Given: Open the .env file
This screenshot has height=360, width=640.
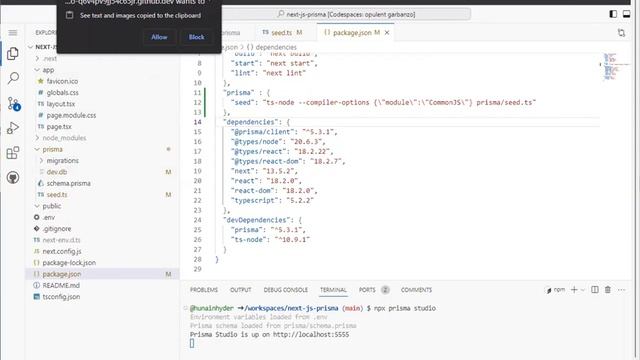Looking at the screenshot, I should tap(49, 218).
